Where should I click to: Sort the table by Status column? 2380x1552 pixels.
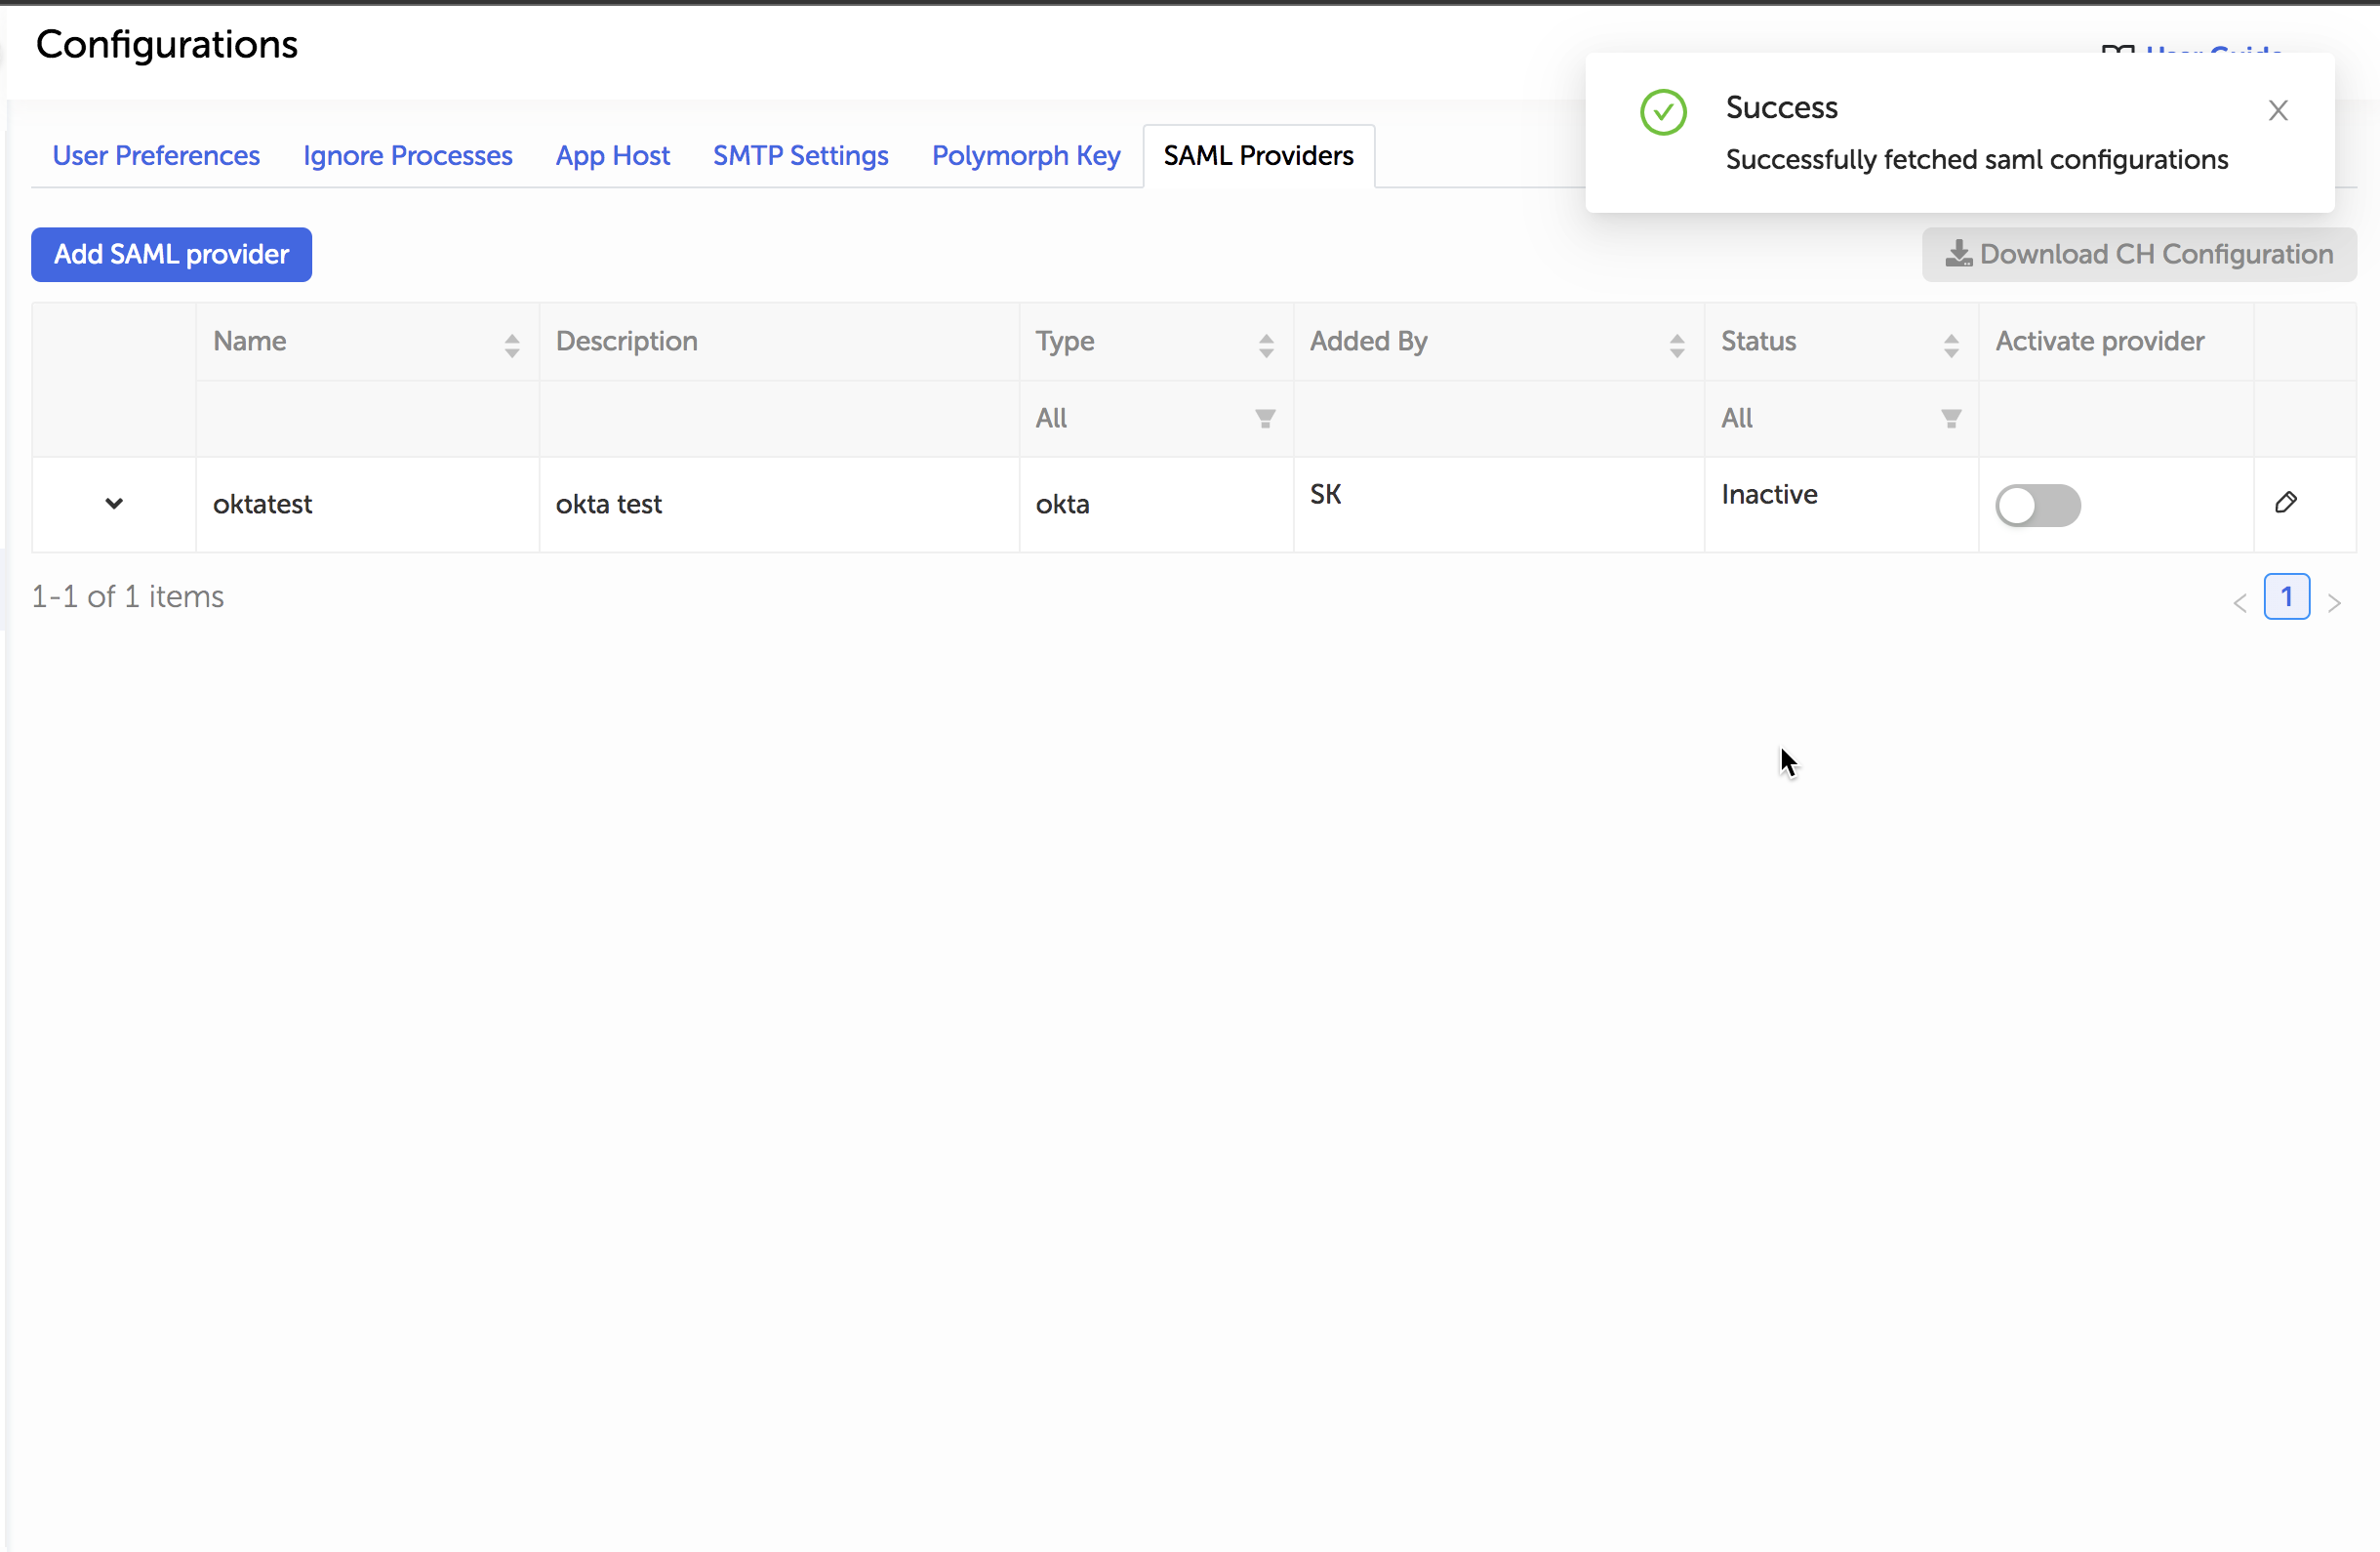click(x=1951, y=346)
